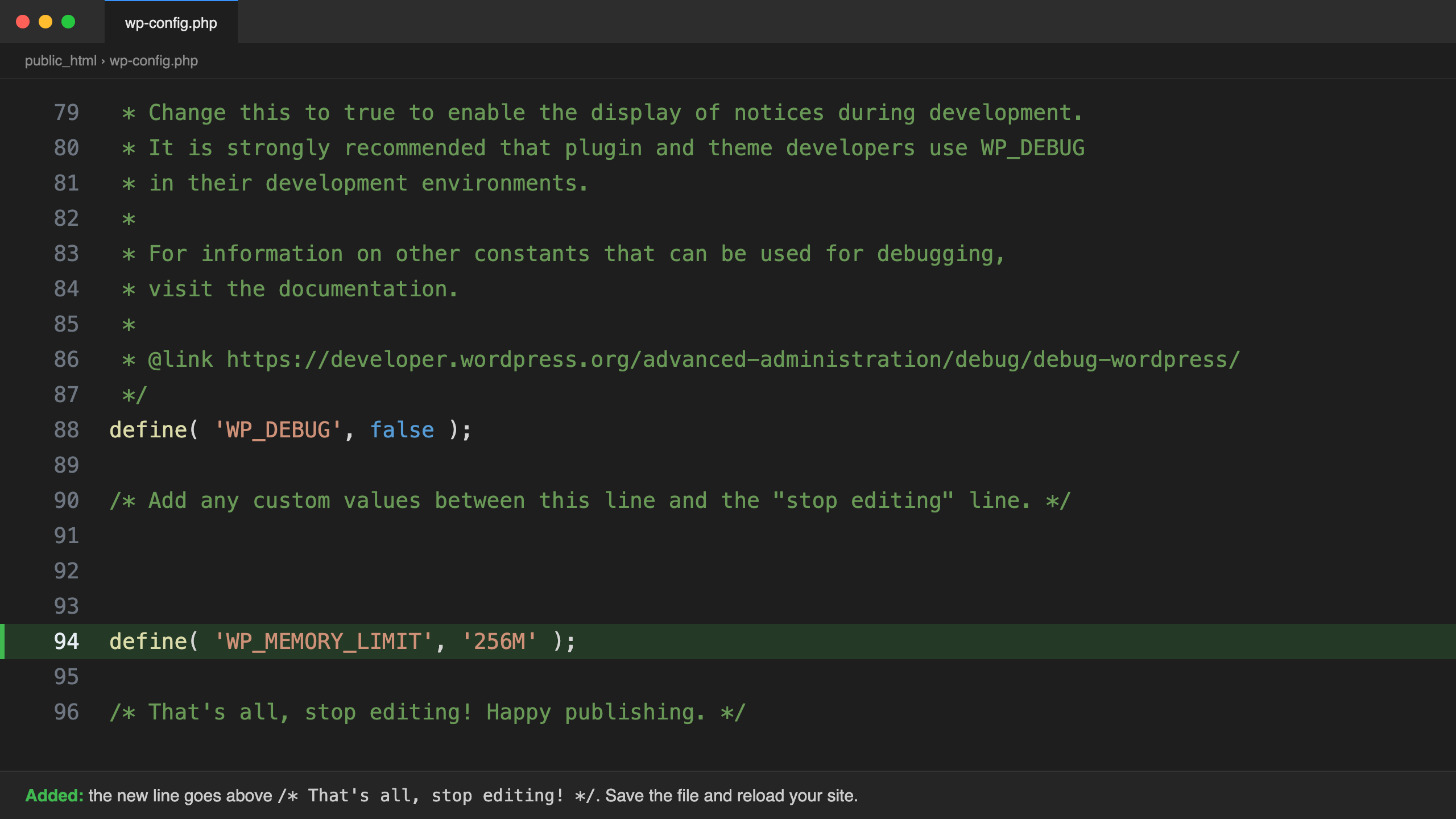Click the yellow minimize window button
The width and height of the screenshot is (1456, 819).
click(x=46, y=22)
